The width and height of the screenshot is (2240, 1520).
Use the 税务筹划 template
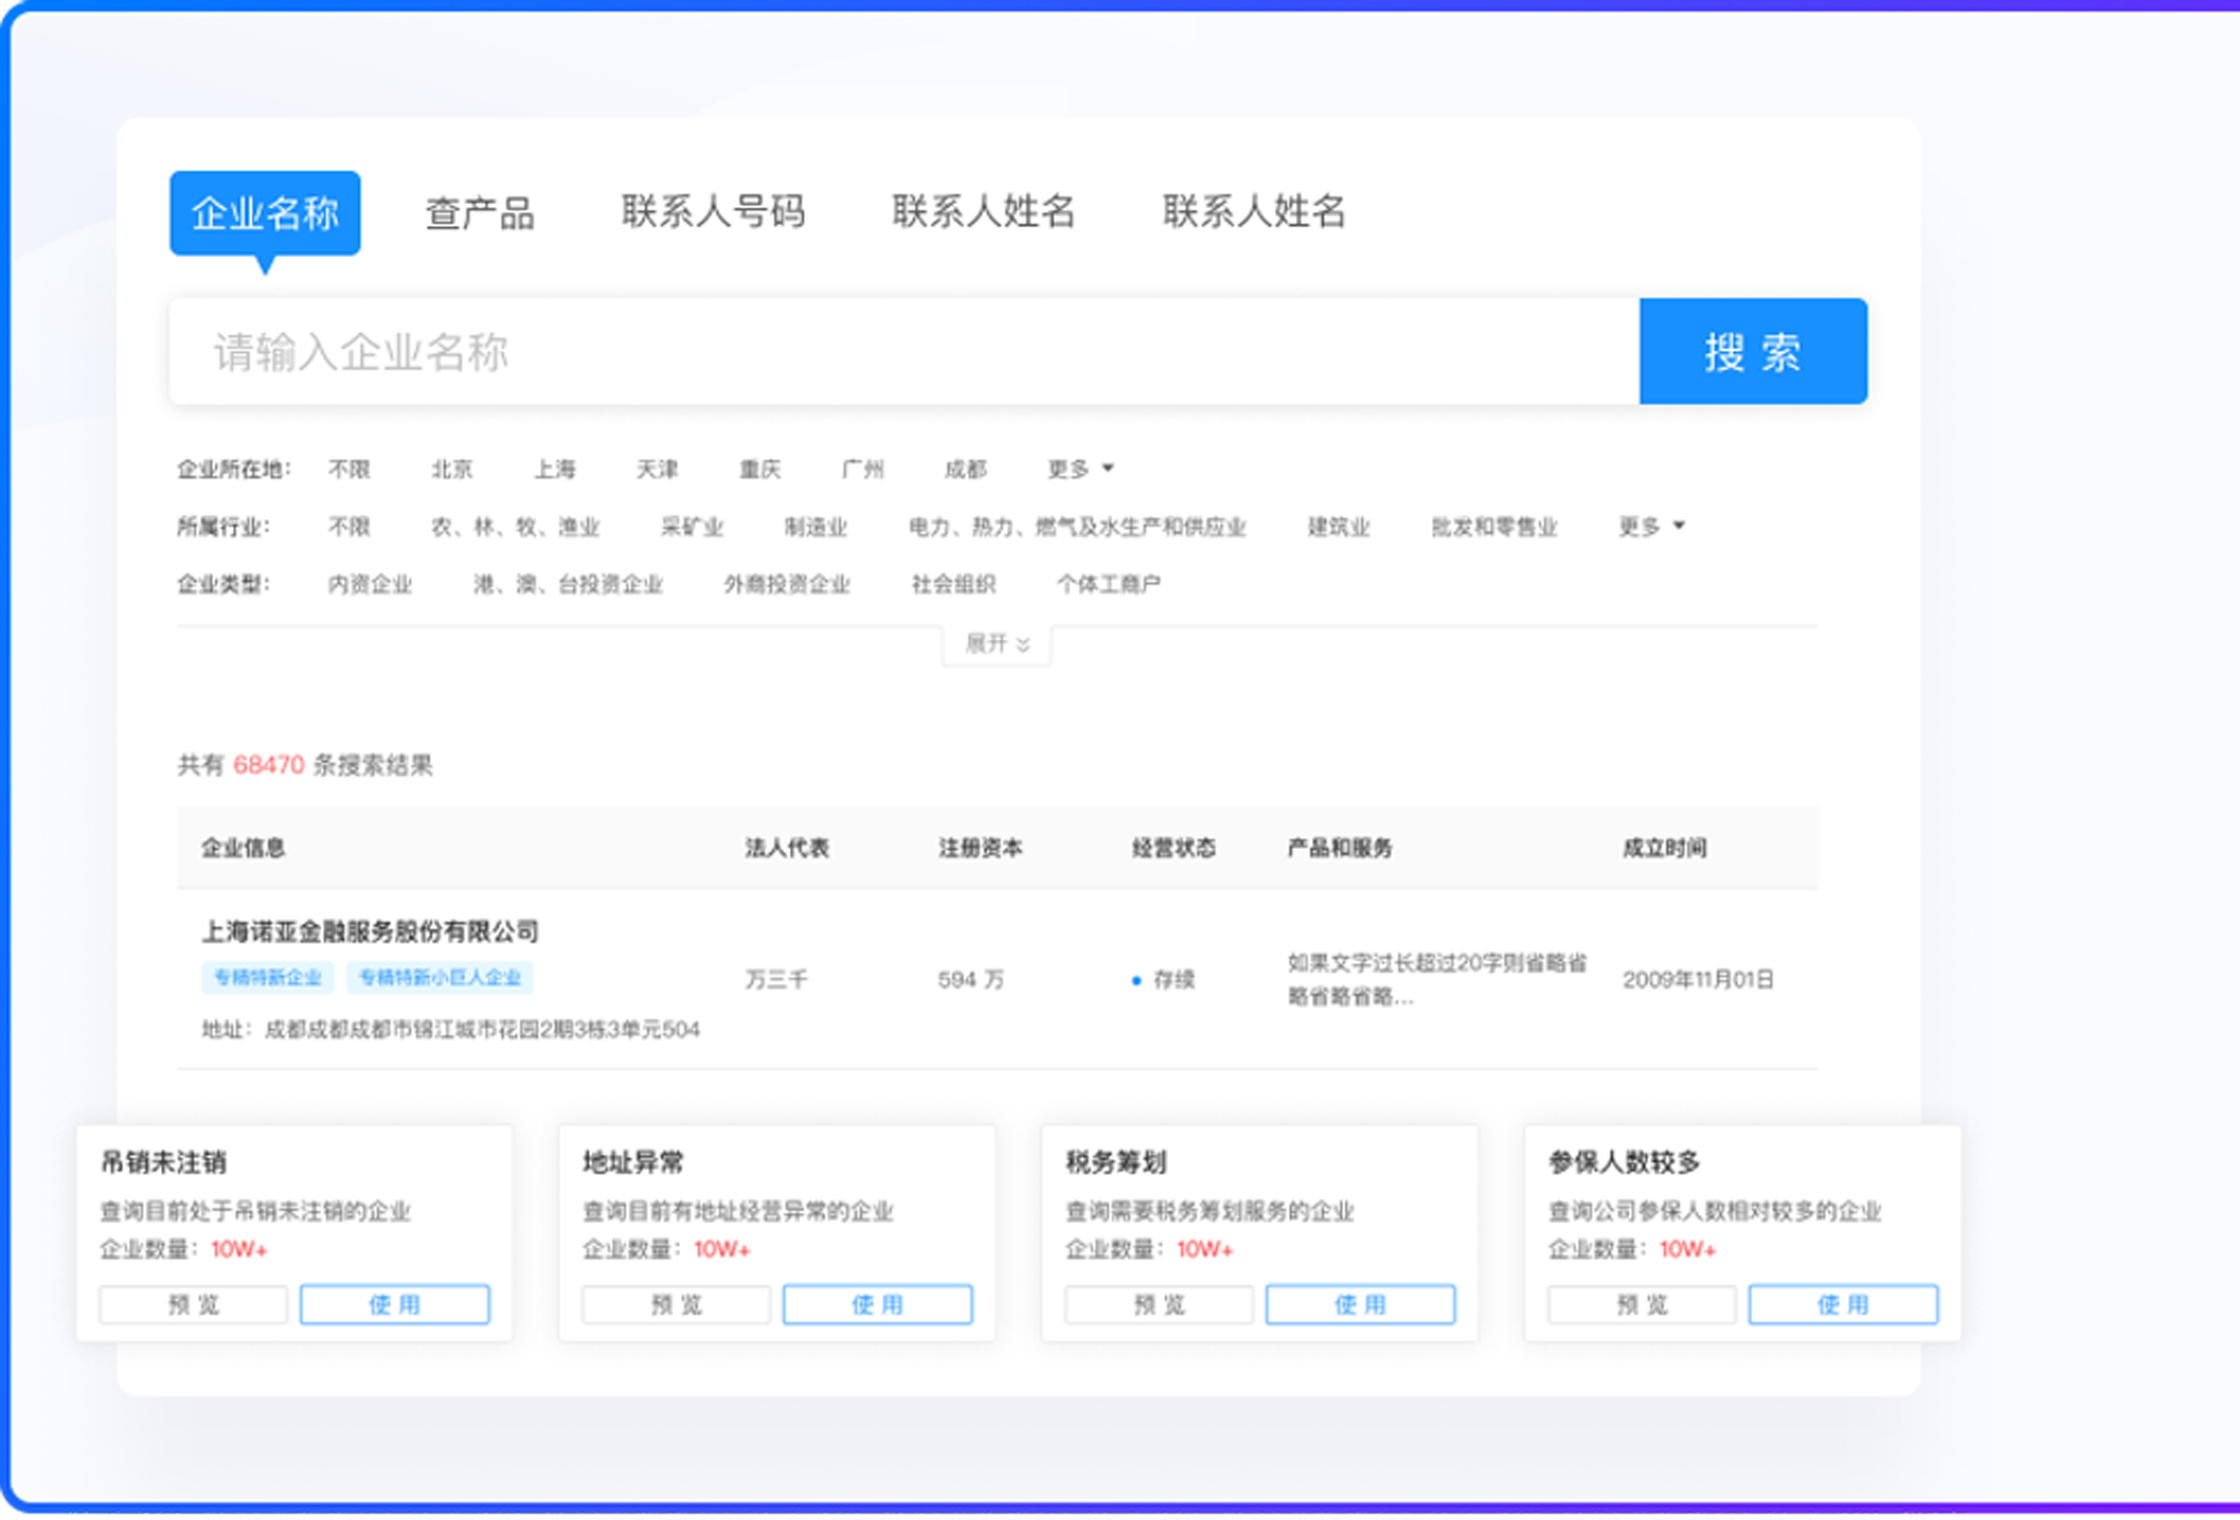pos(1360,1305)
